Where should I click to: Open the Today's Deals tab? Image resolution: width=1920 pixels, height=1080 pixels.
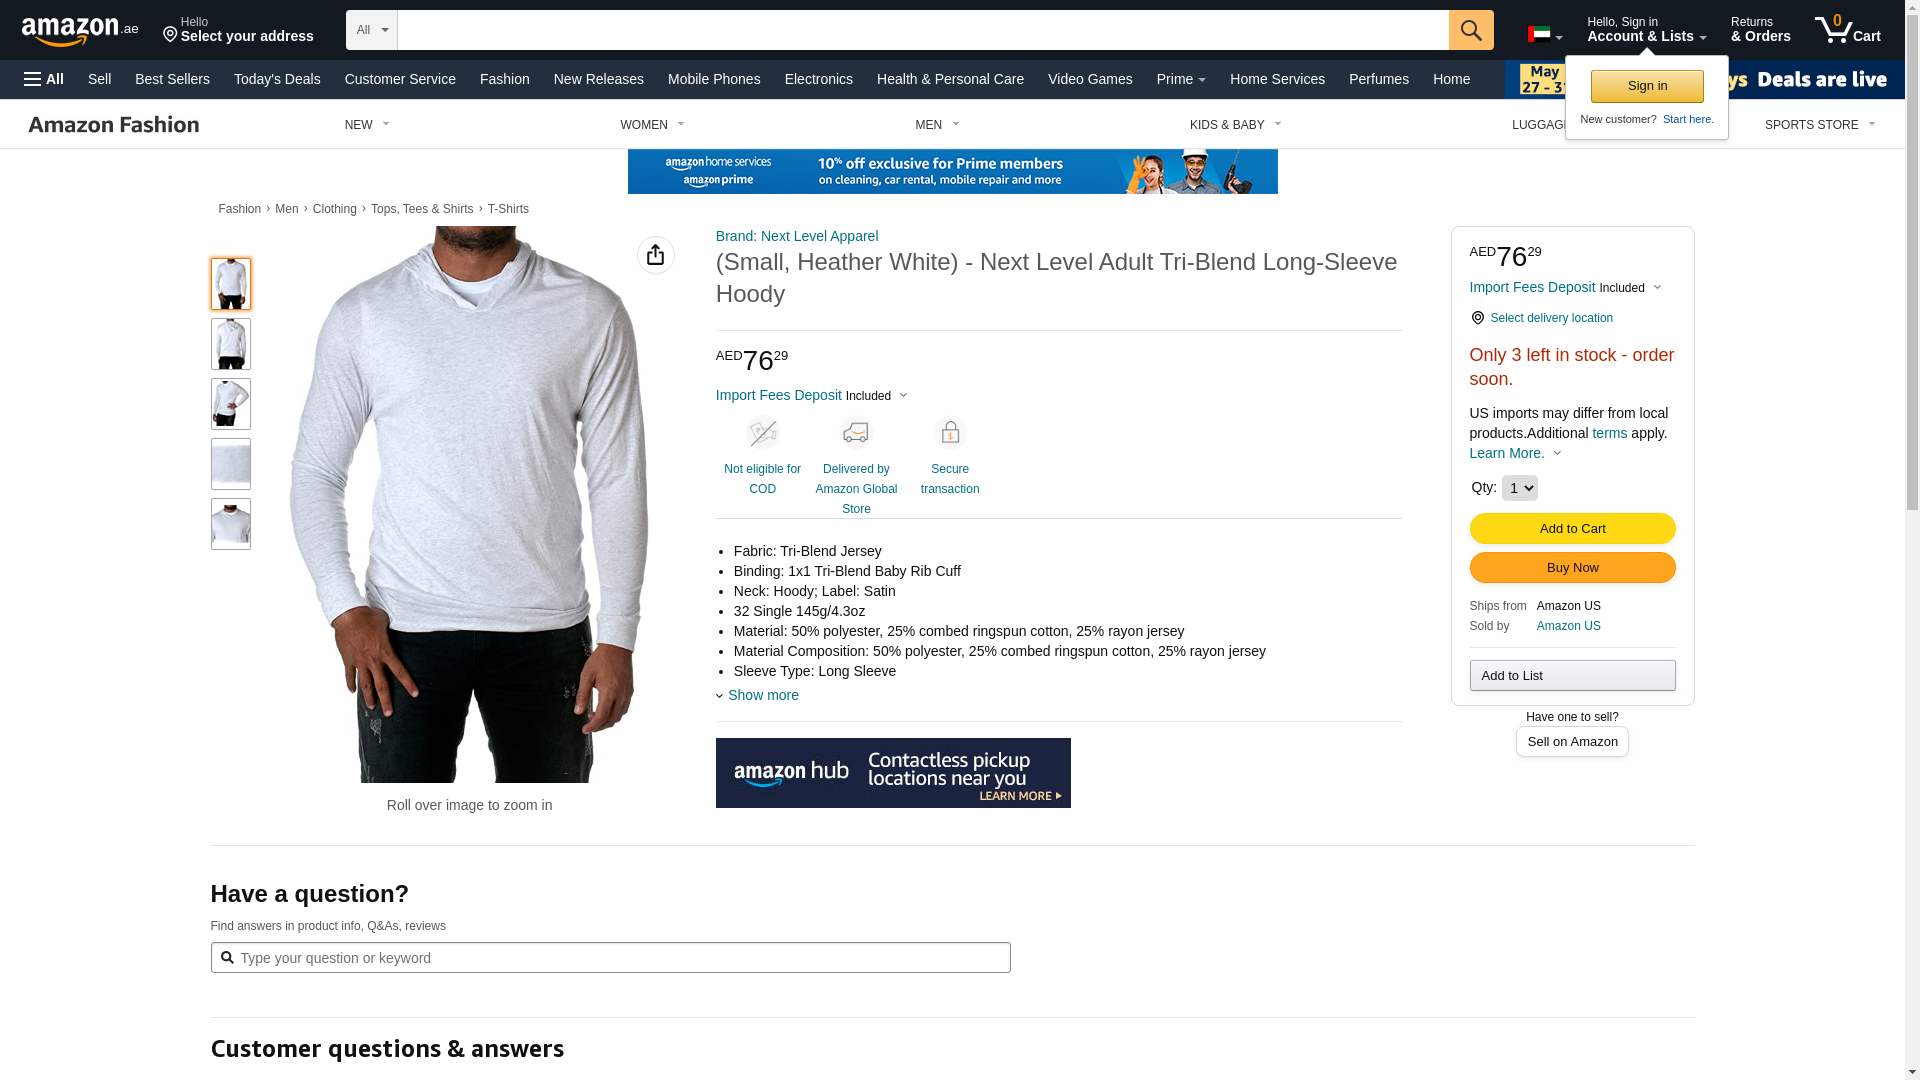pos(277,79)
